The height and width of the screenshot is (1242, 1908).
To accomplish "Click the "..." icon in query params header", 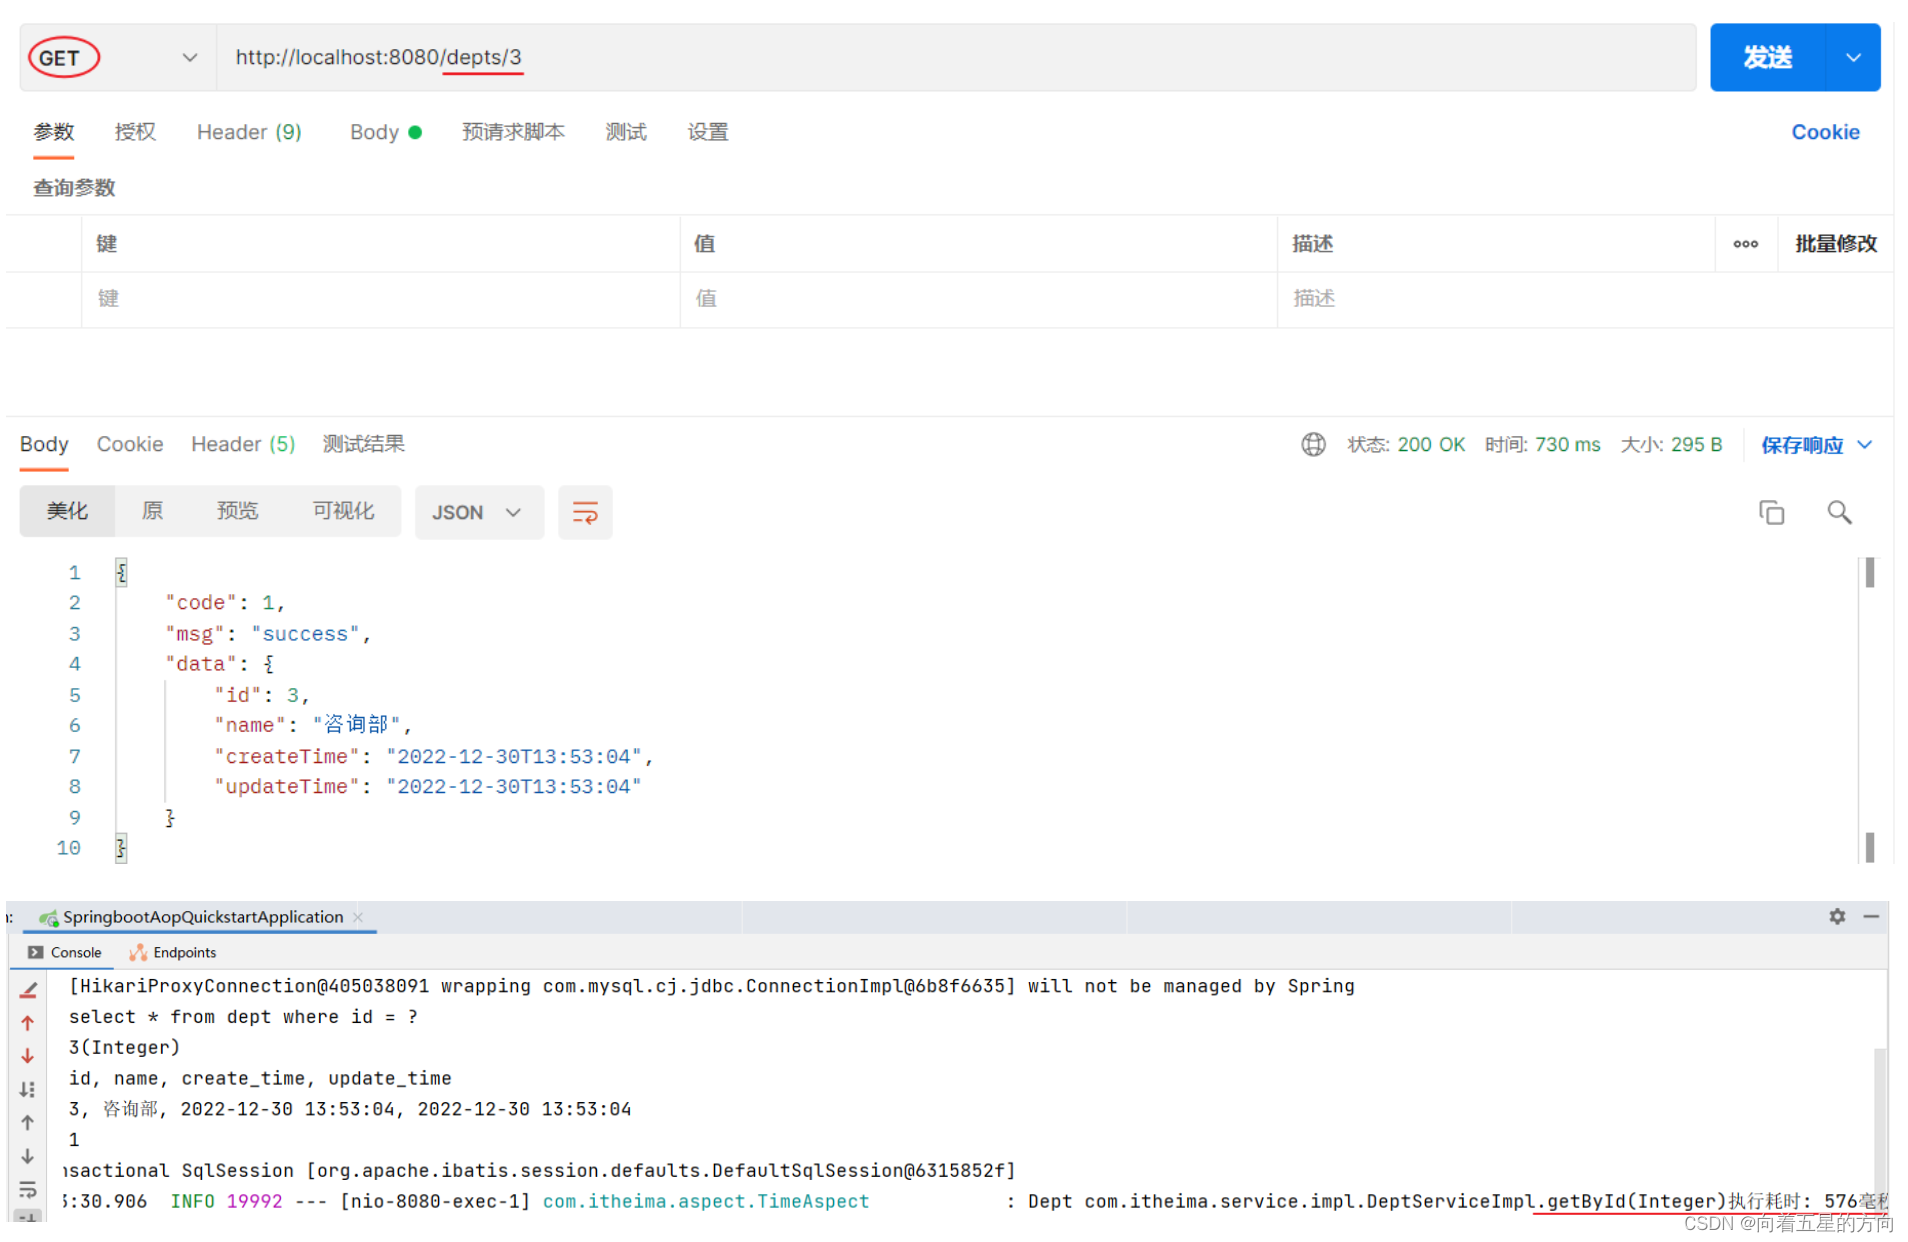I will [x=1745, y=243].
